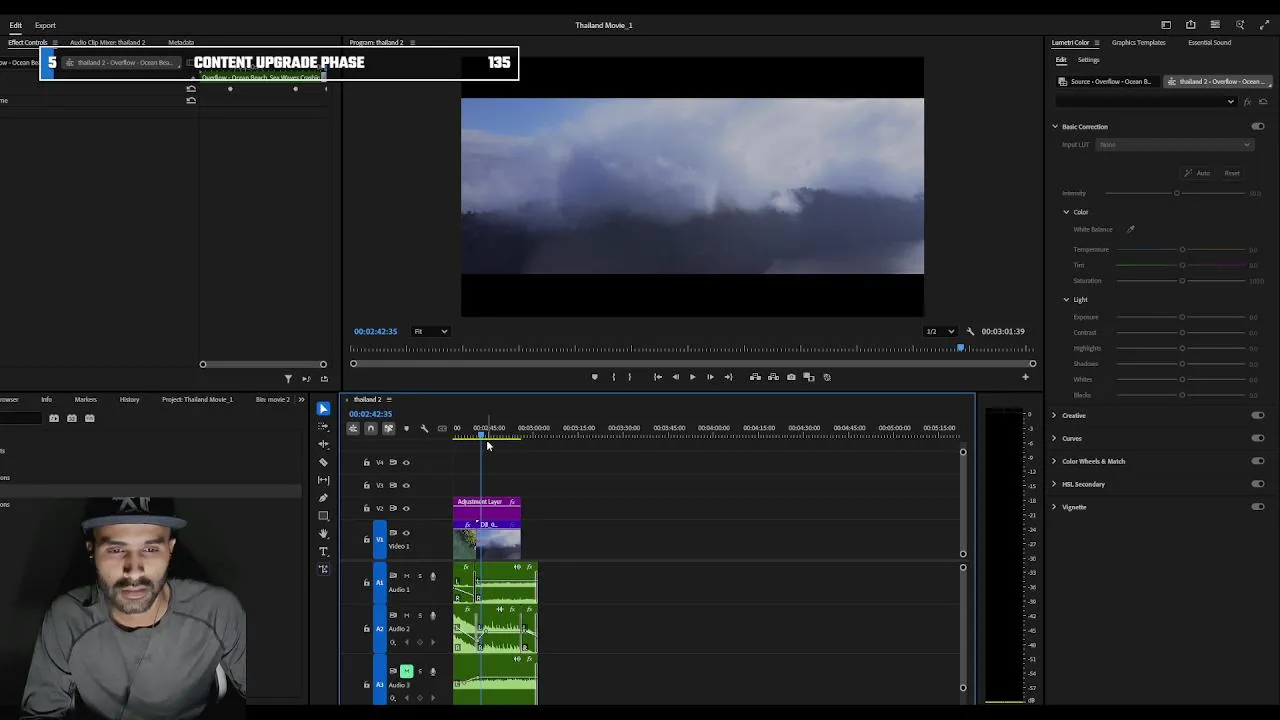The image size is (1280, 720).
Task: Collapse the Light subsection
Action: pyautogui.click(x=1066, y=300)
